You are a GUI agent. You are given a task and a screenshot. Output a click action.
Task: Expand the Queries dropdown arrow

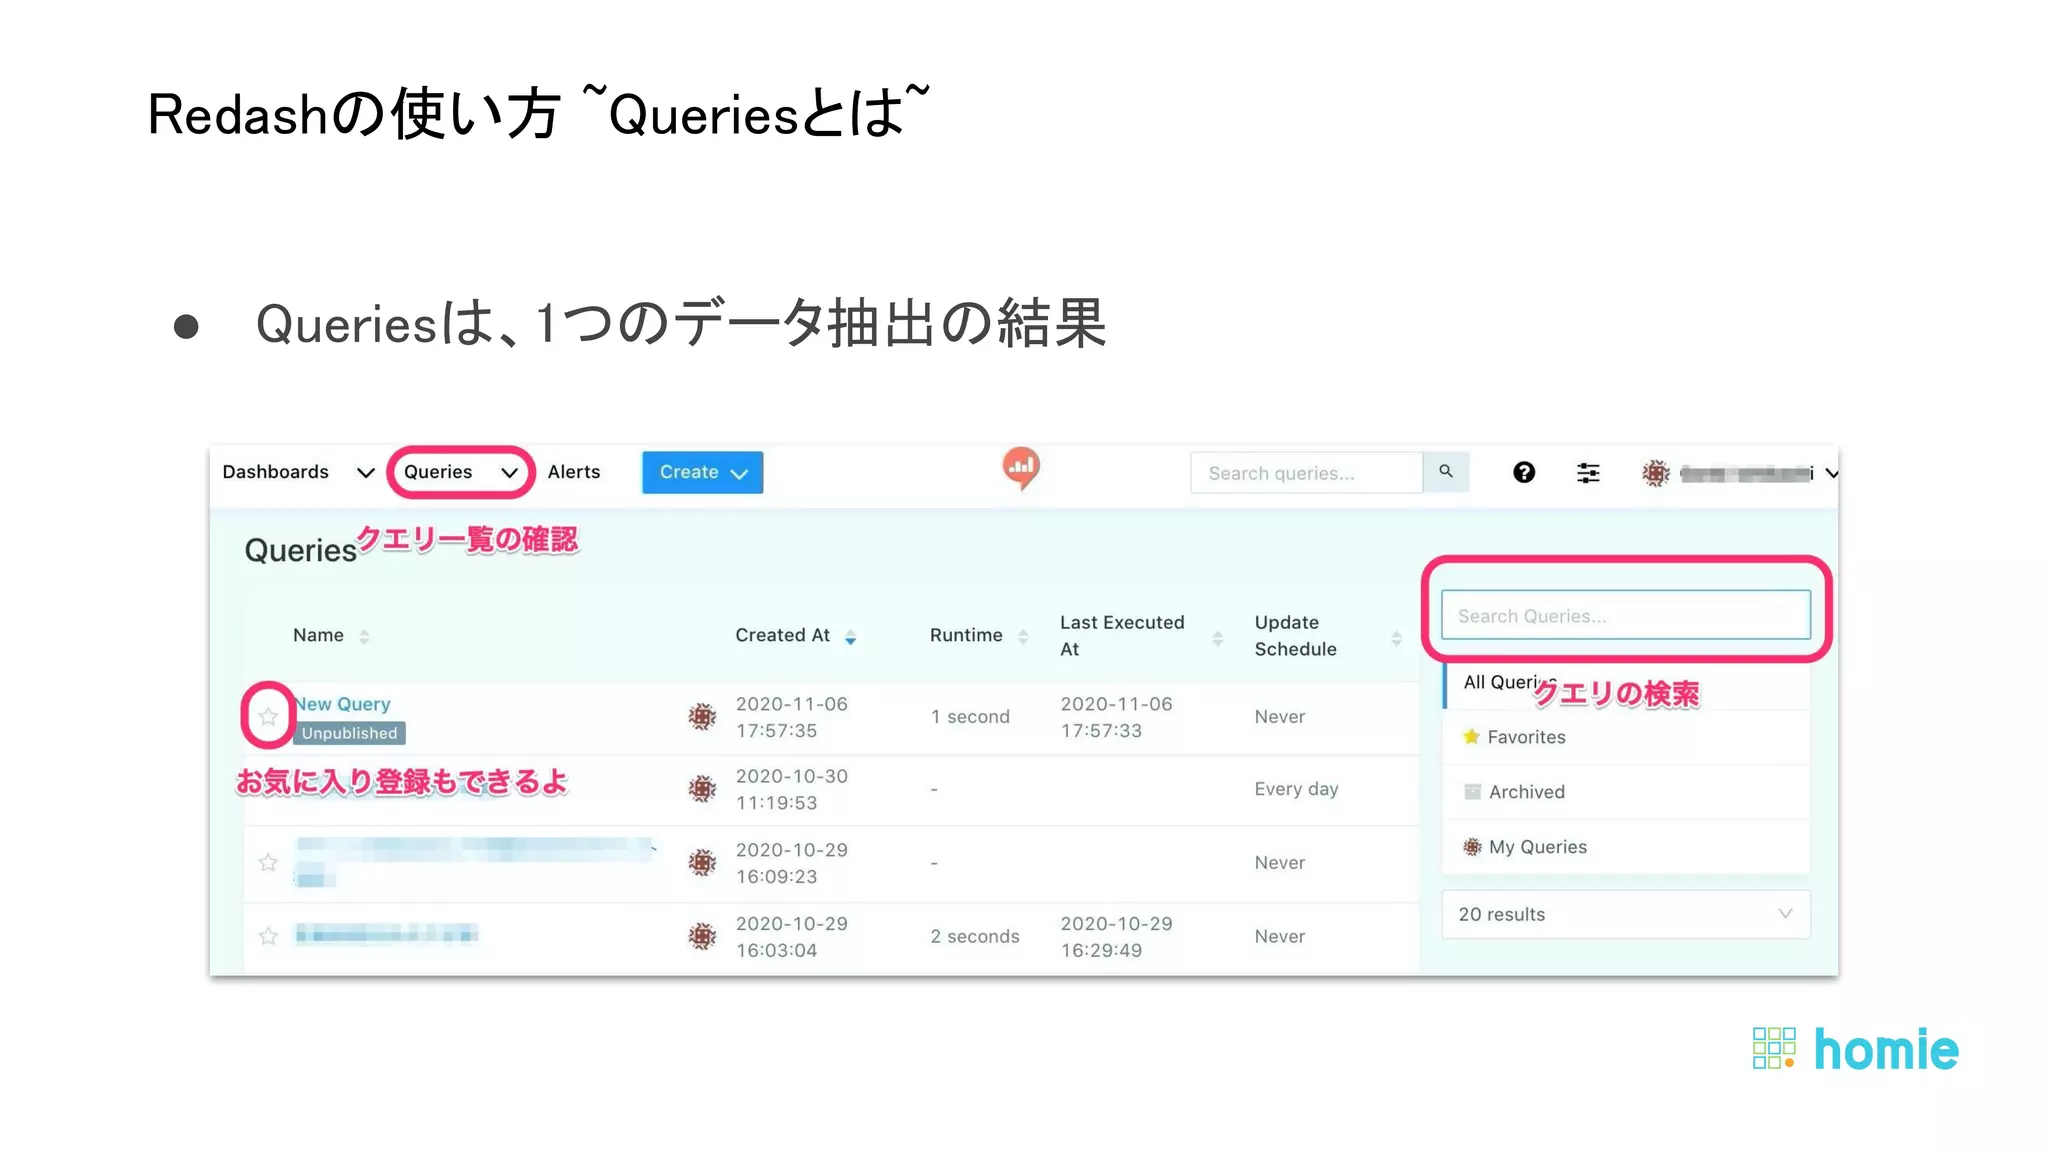[509, 473]
